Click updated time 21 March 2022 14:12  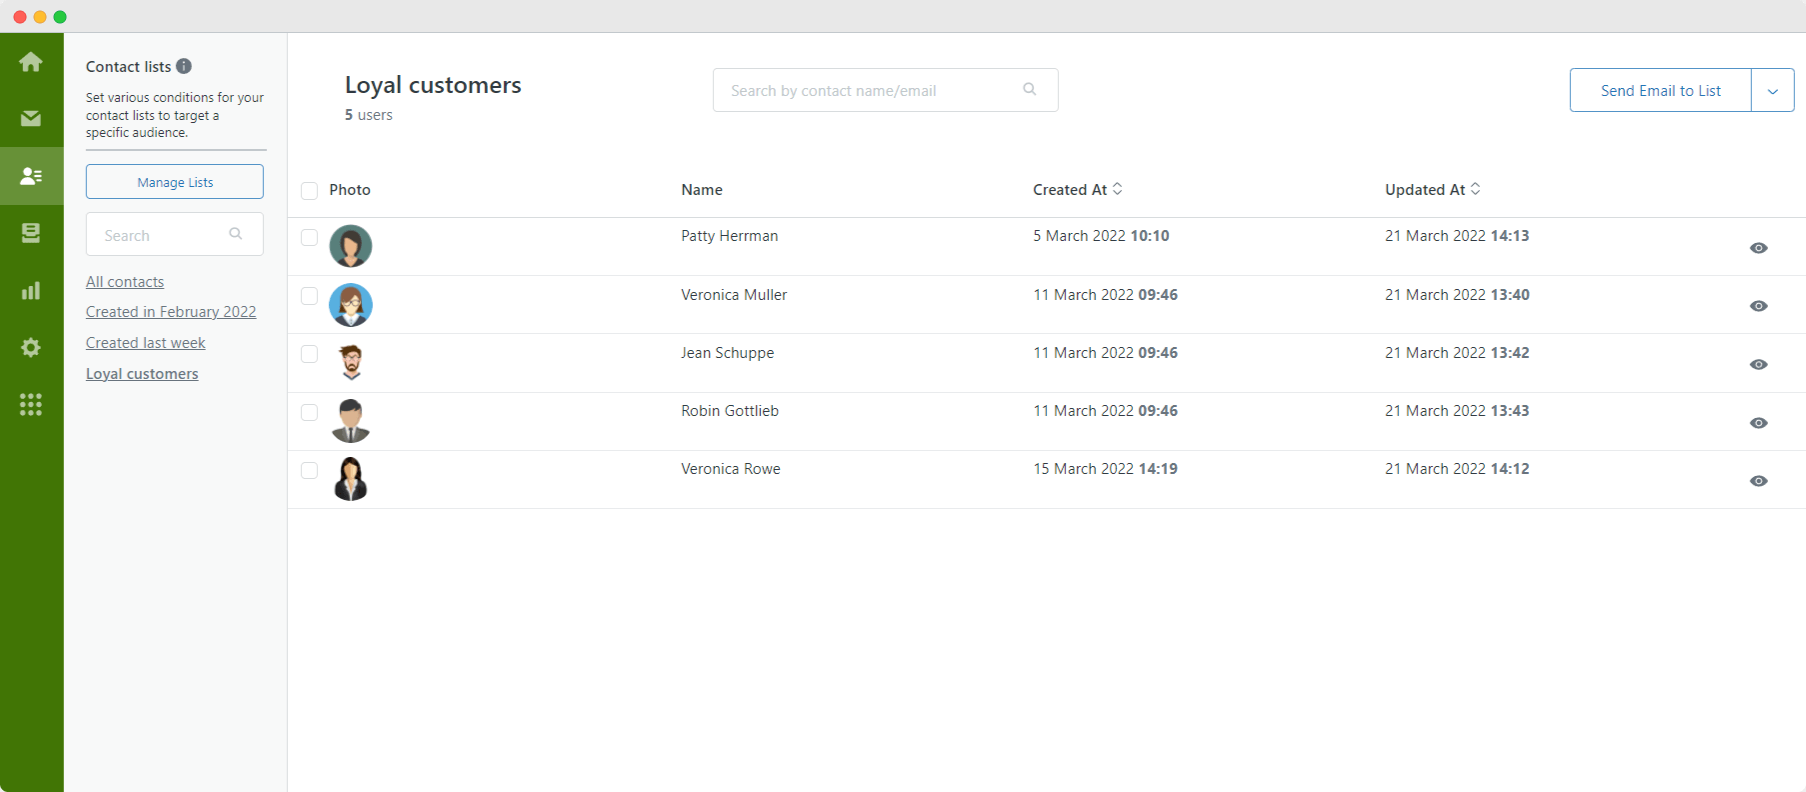1457,469
